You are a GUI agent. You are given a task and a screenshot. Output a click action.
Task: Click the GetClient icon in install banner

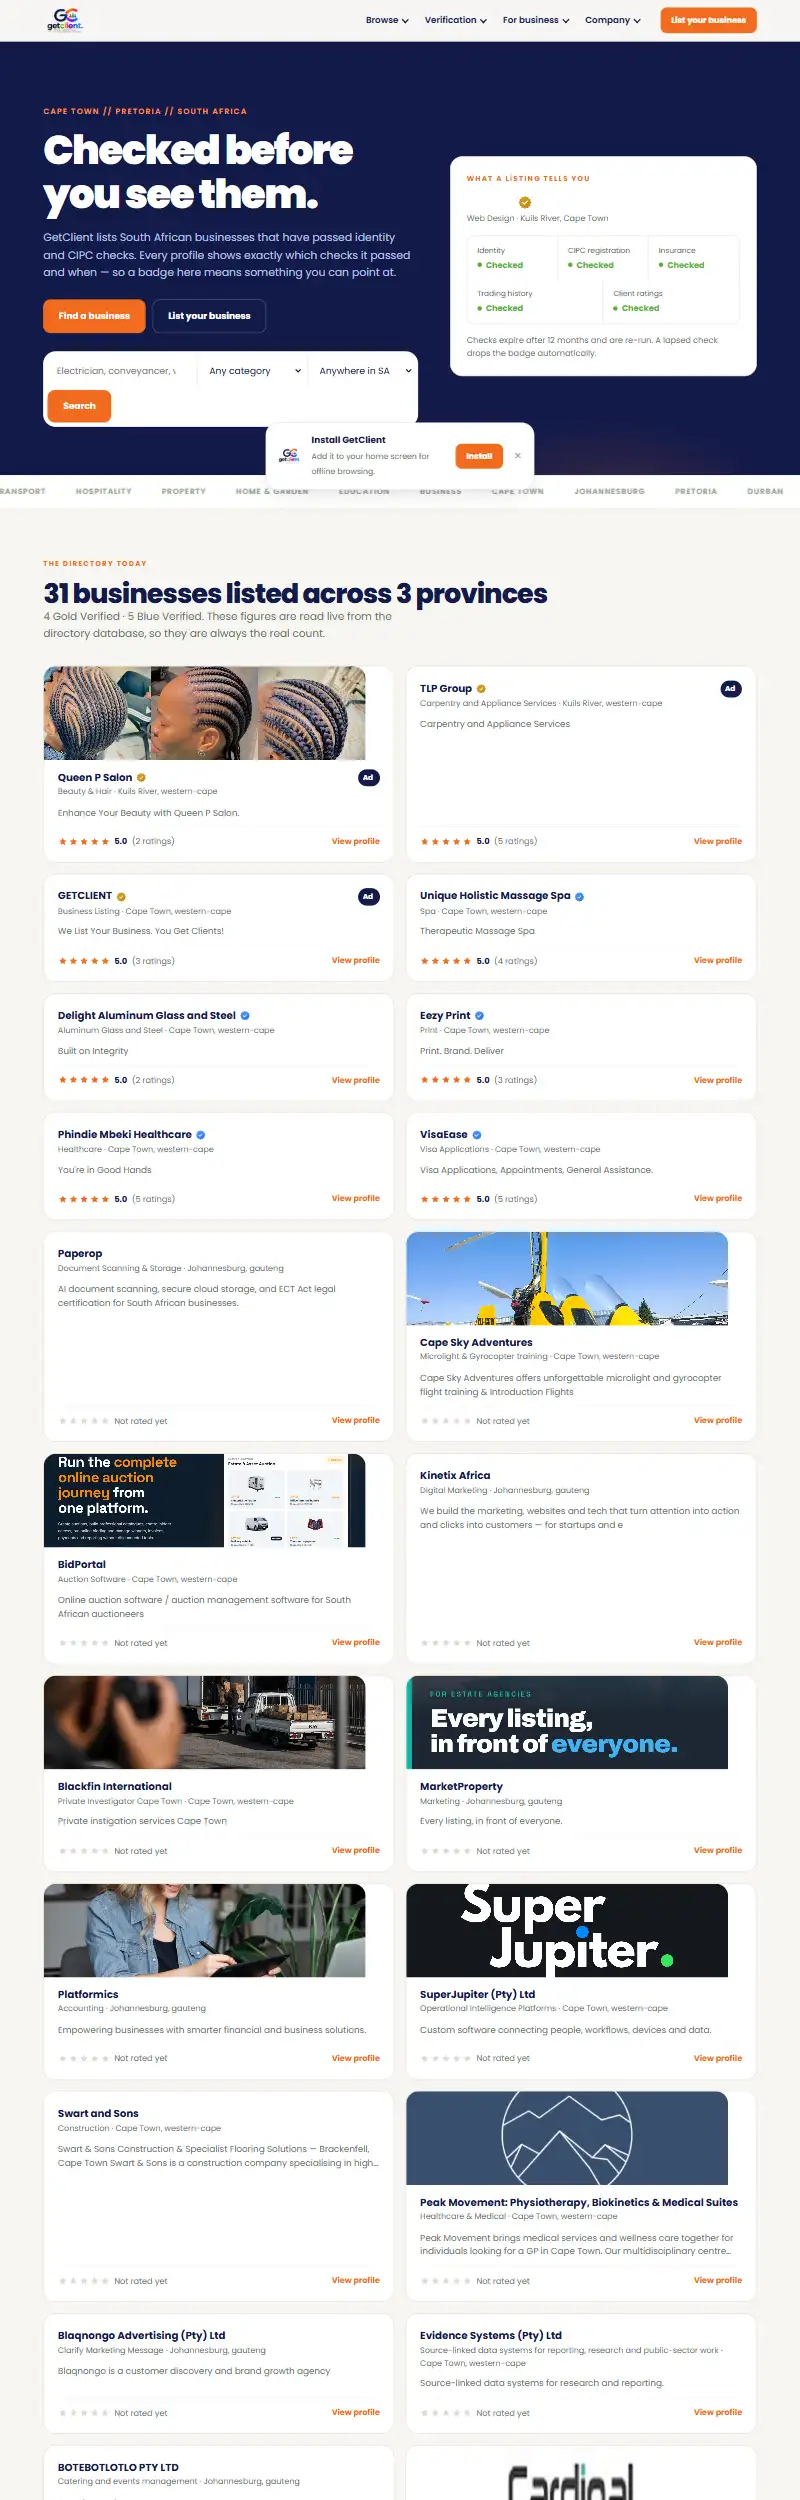(289, 455)
